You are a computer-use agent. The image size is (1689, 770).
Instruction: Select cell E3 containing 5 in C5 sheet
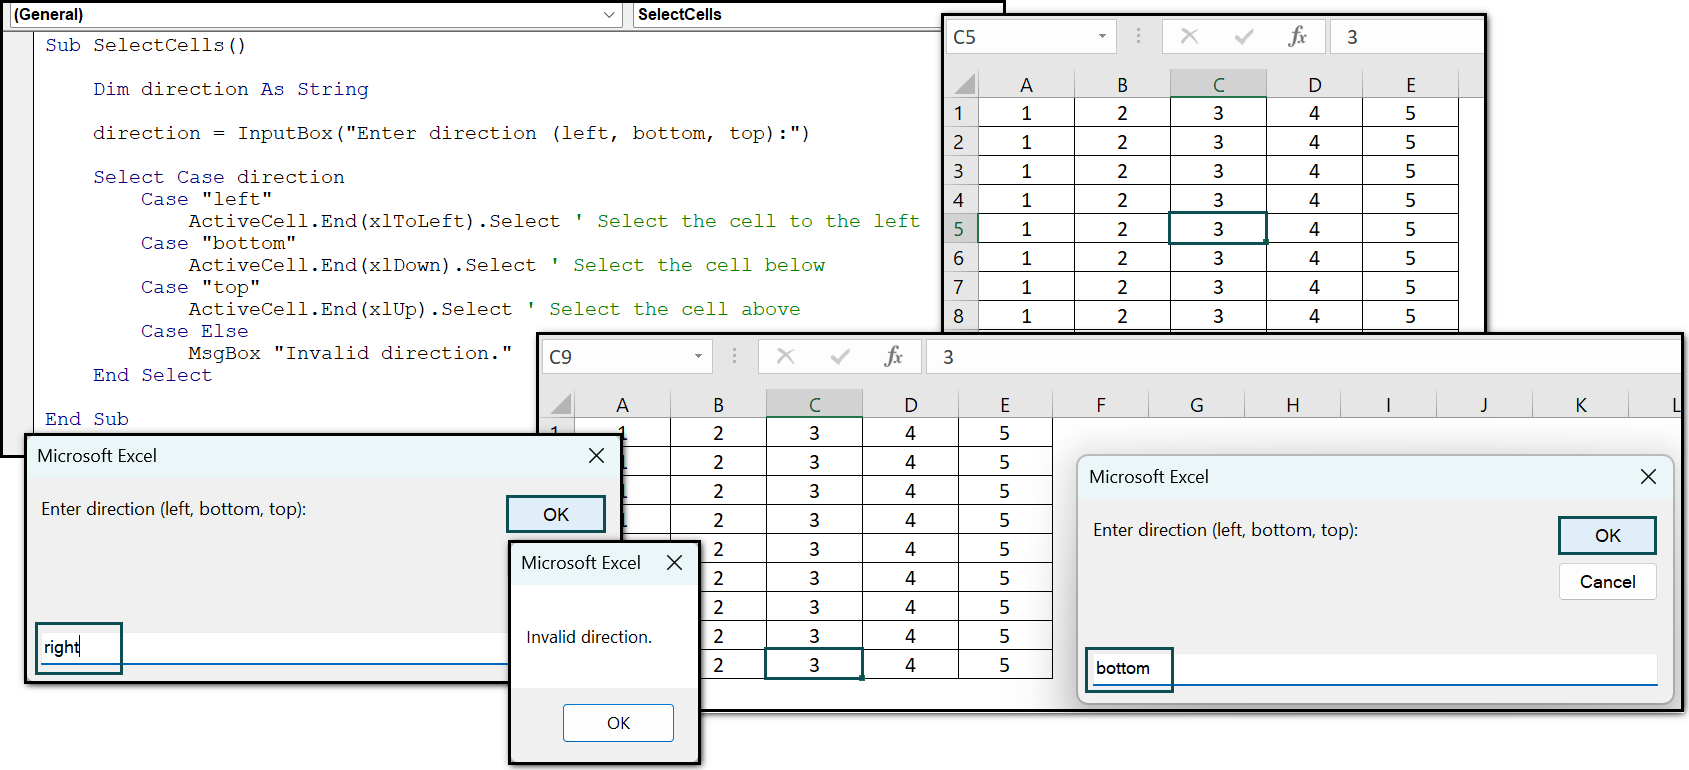coord(1410,171)
